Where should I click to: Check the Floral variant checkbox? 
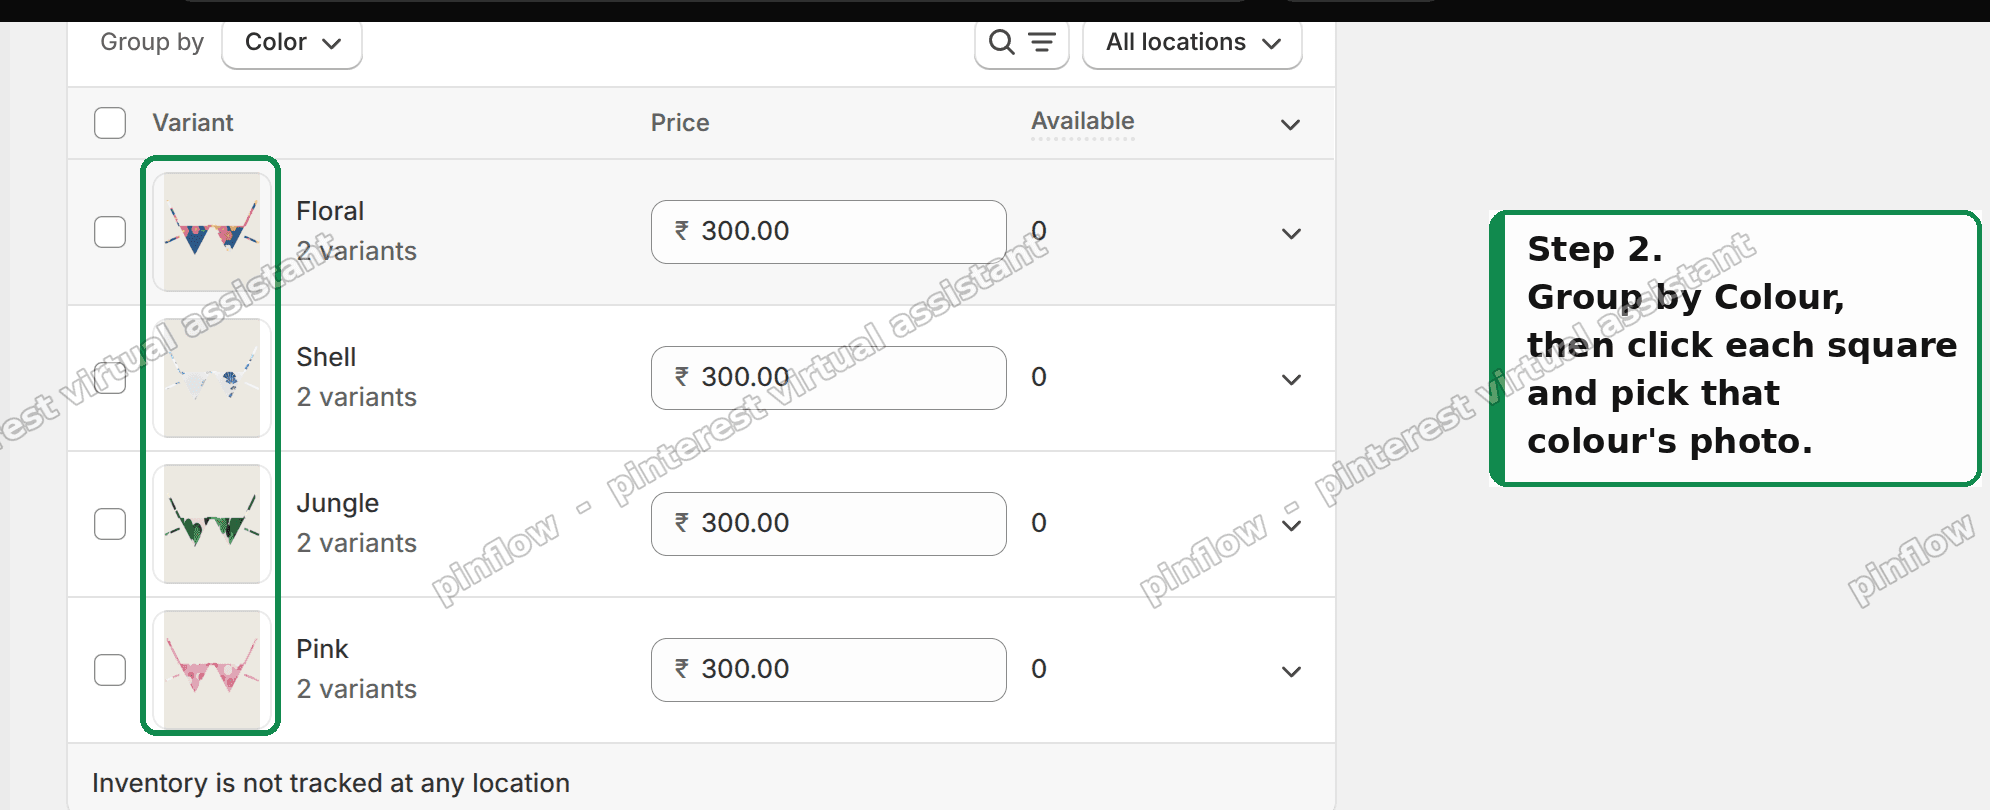click(x=110, y=232)
